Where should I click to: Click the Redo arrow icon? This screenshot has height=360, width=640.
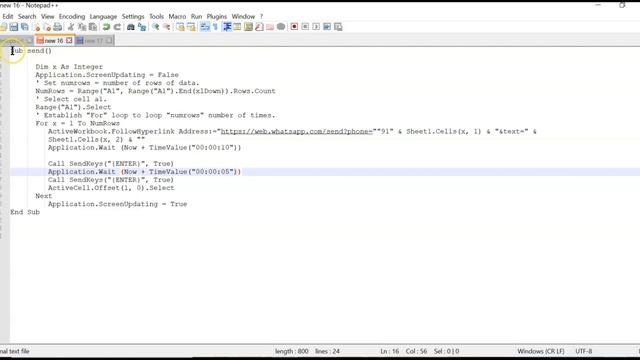[x=117, y=27]
